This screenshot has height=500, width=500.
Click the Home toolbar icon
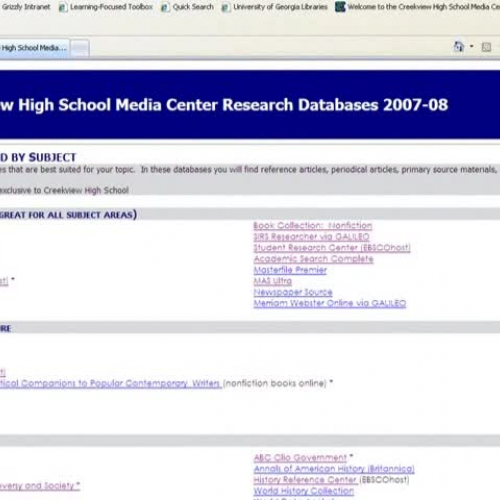tap(459, 47)
